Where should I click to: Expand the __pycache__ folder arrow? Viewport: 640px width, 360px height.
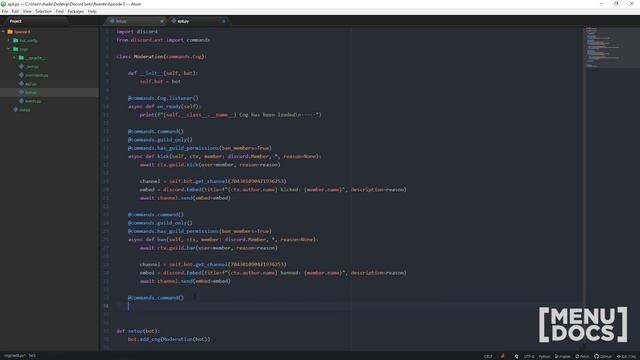click(x=14, y=58)
